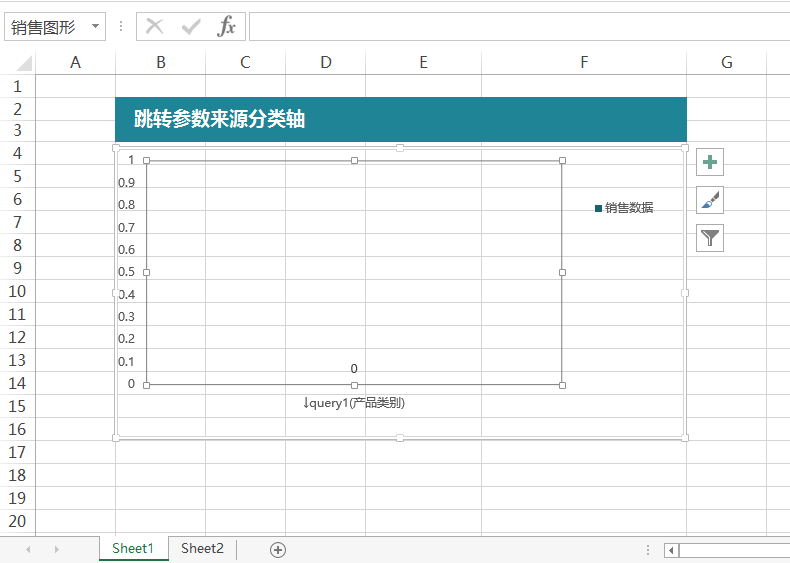Screen dimensions: 790x563
Task: Select row 17 header
Action: point(18,452)
